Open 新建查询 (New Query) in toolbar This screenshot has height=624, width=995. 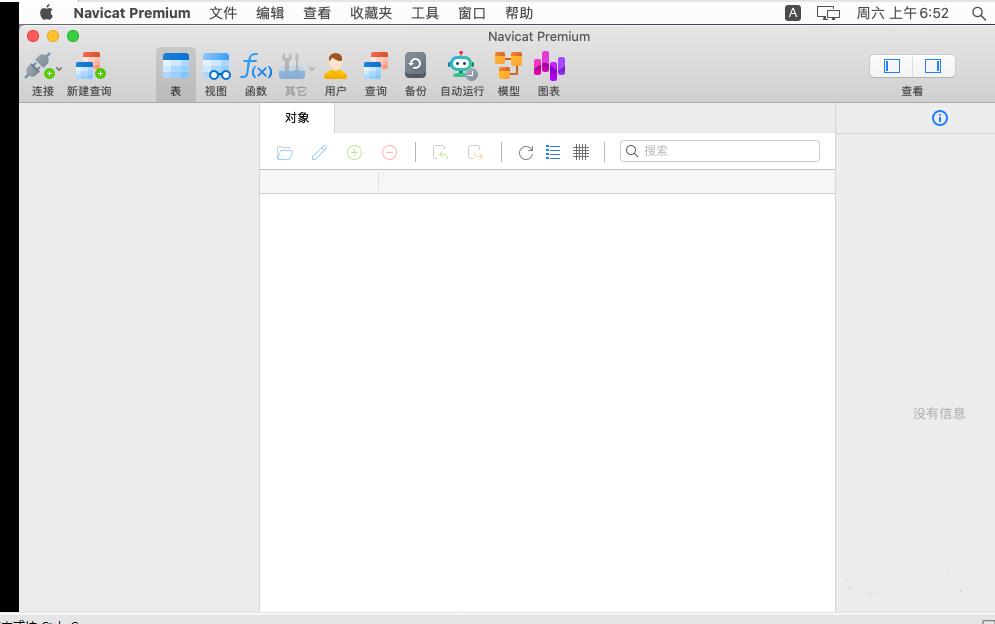(x=89, y=68)
